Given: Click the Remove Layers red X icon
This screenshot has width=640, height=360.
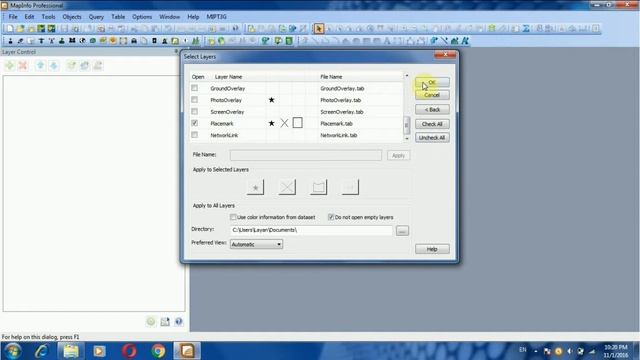Looking at the screenshot, I should tap(23, 65).
